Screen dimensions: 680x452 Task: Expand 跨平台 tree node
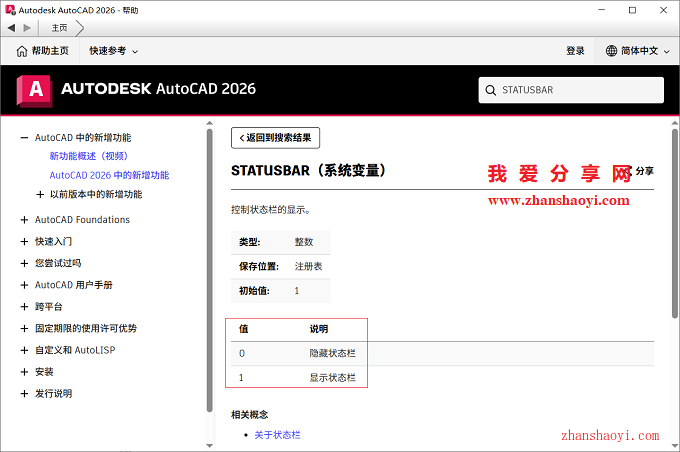tap(24, 307)
